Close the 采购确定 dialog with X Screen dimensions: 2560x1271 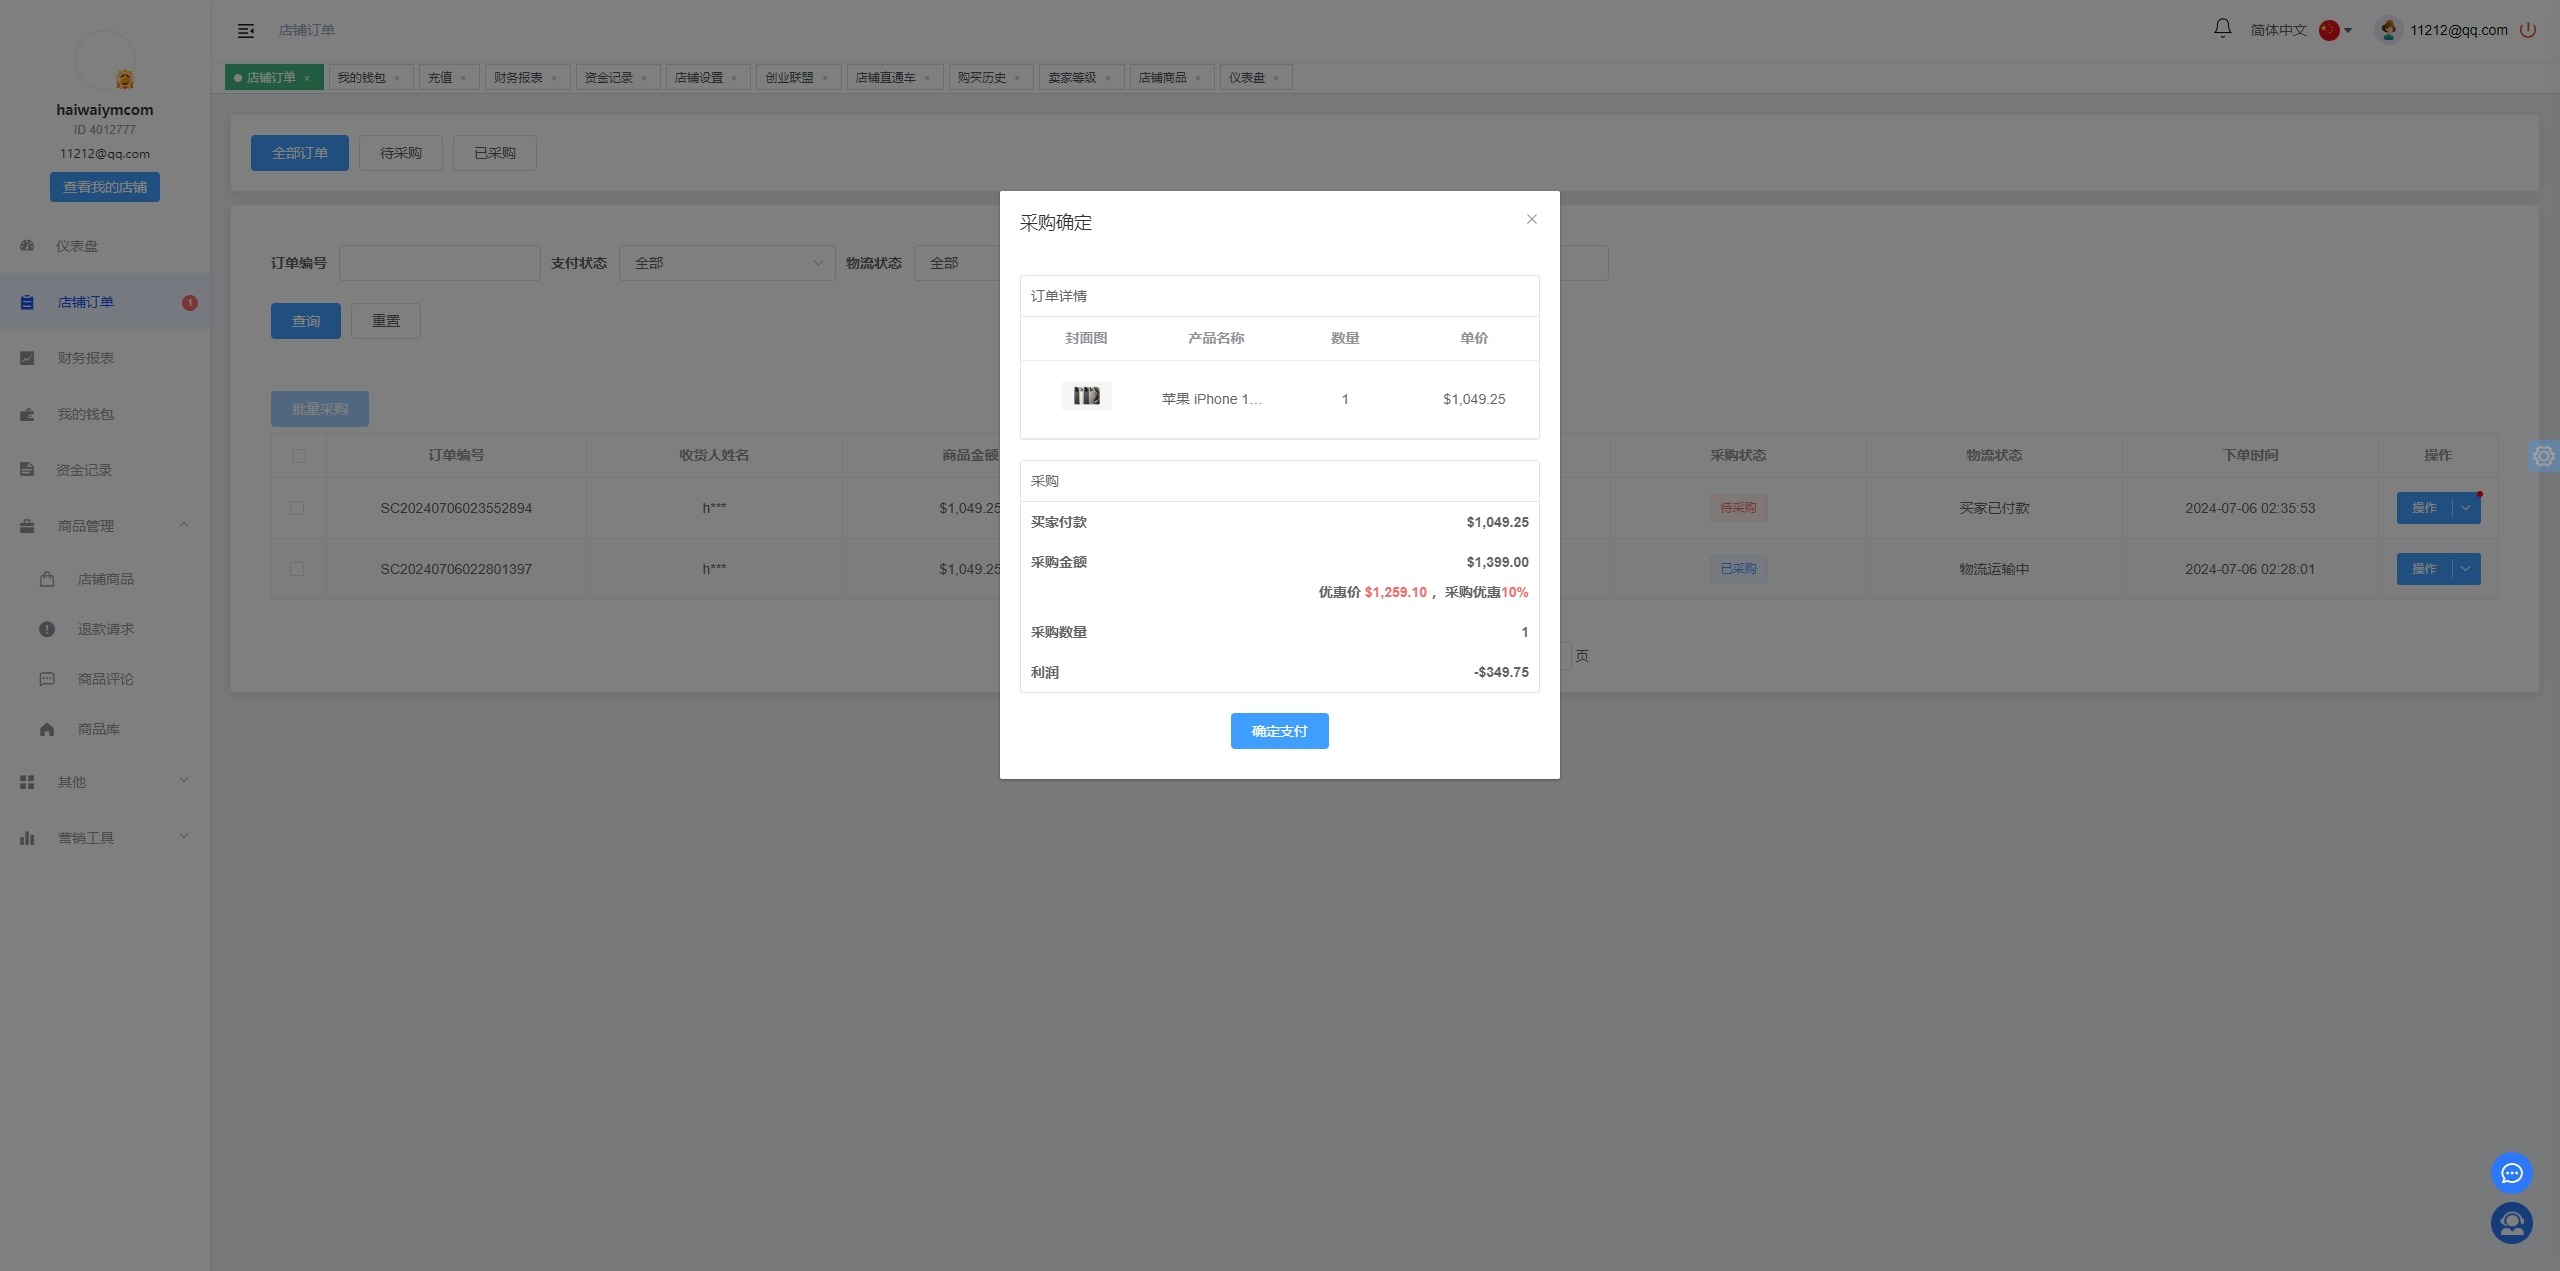coord(1531,219)
